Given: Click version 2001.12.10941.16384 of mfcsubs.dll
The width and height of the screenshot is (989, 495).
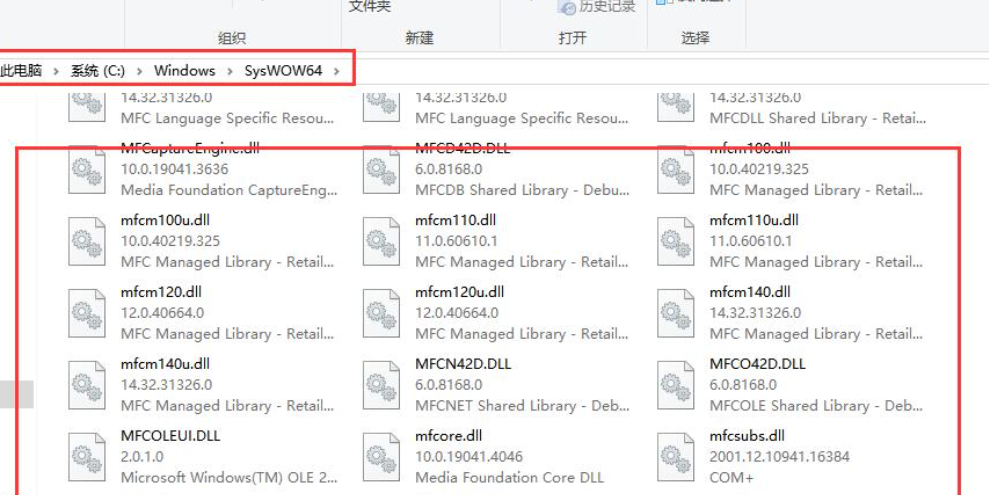Looking at the screenshot, I should pyautogui.click(x=780, y=457).
